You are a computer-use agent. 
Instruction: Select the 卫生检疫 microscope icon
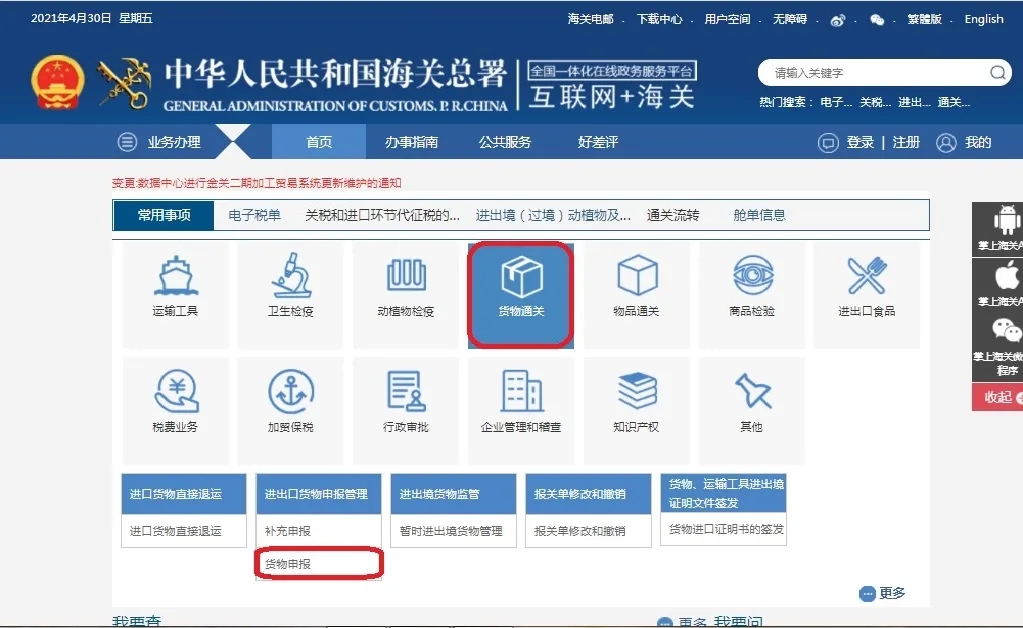(290, 277)
